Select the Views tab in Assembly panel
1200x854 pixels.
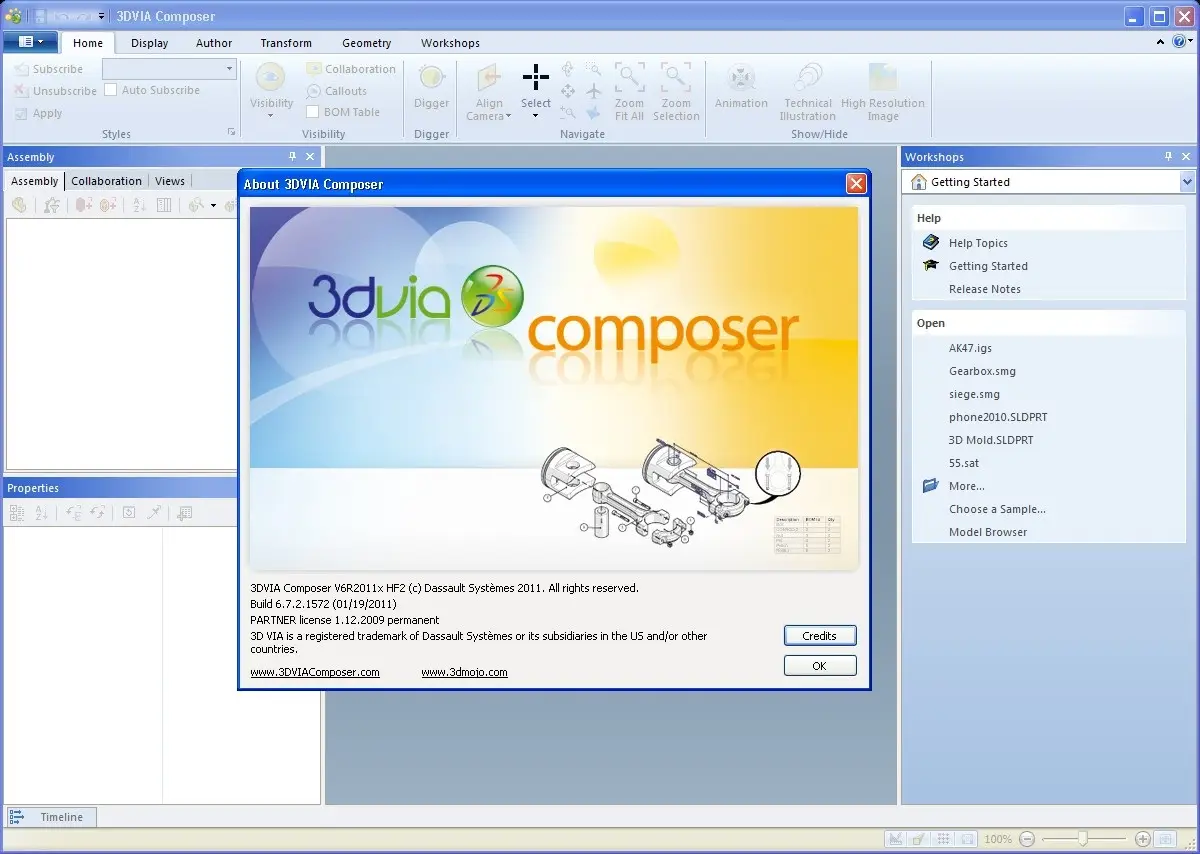170,181
